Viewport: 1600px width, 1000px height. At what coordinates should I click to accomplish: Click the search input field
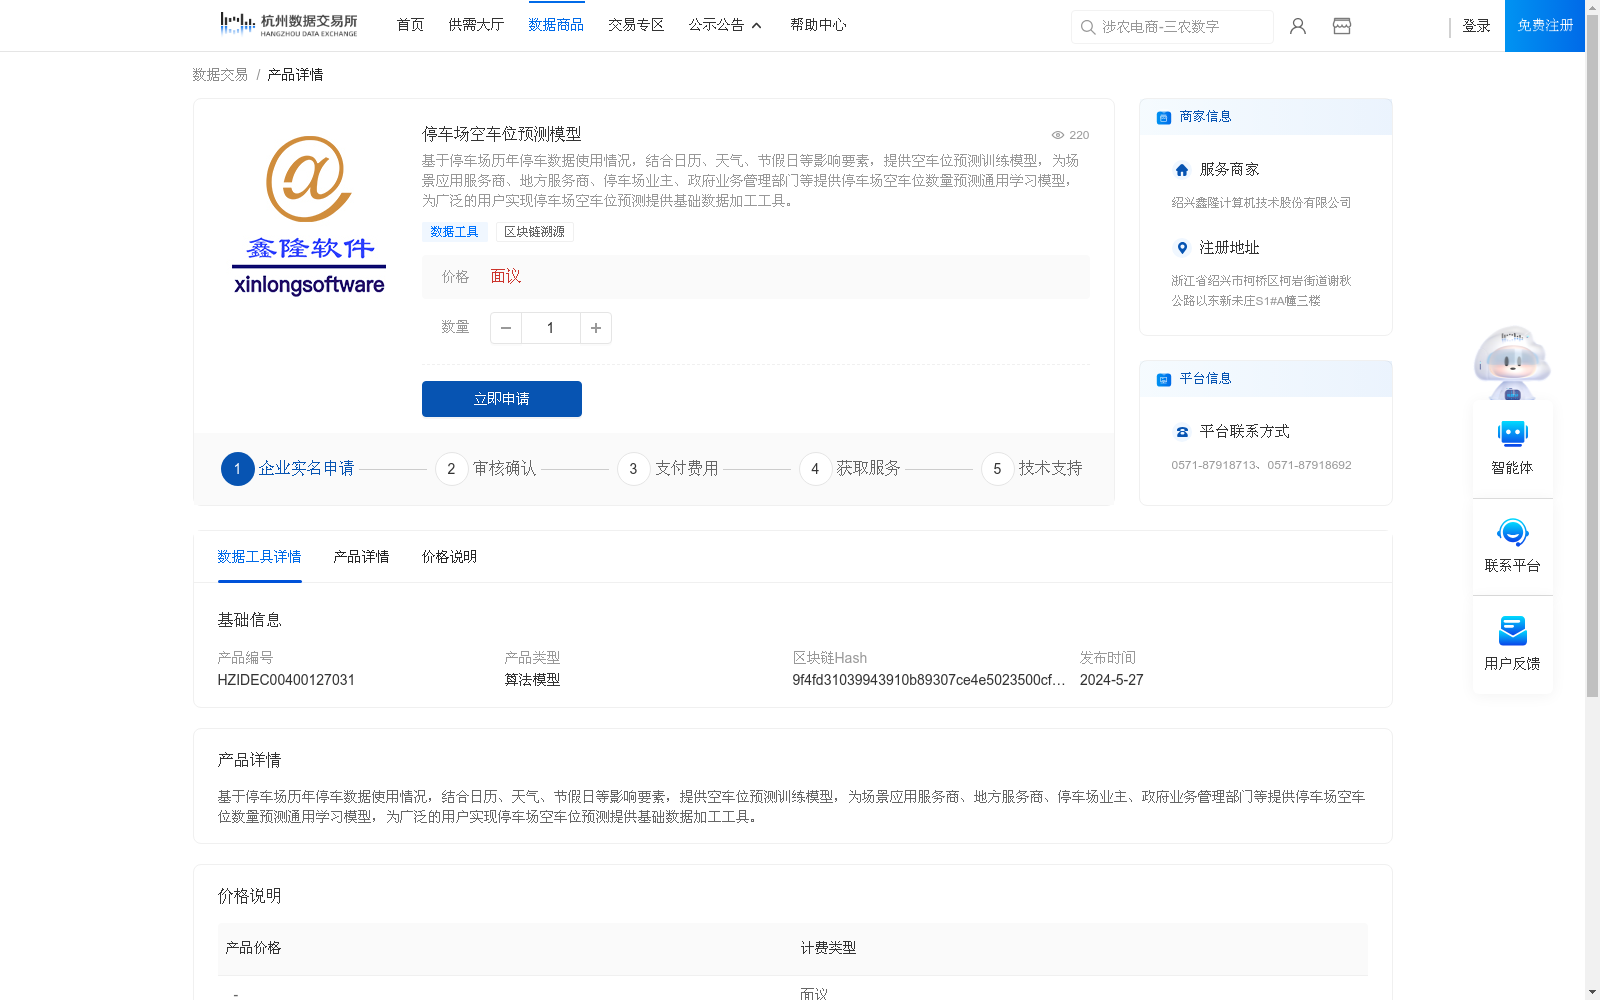click(x=1180, y=27)
